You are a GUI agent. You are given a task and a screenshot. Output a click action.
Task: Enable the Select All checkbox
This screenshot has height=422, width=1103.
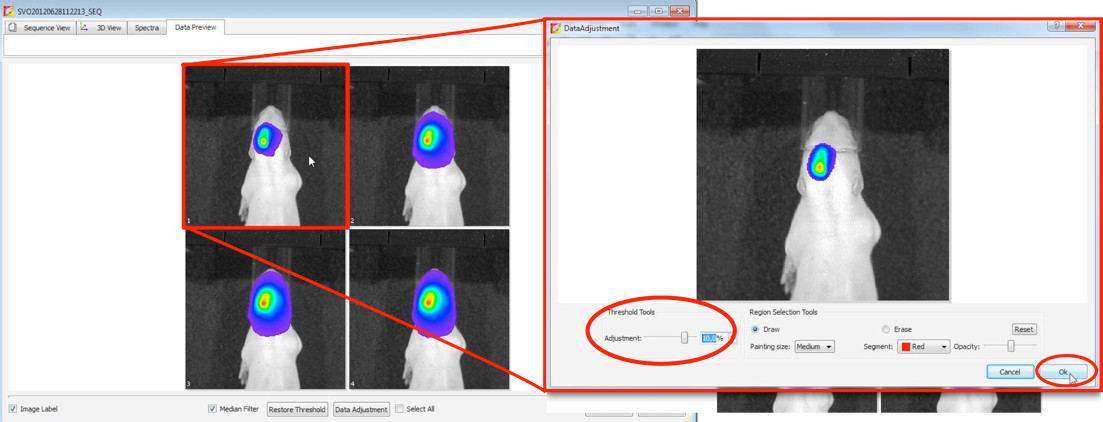click(399, 409)
